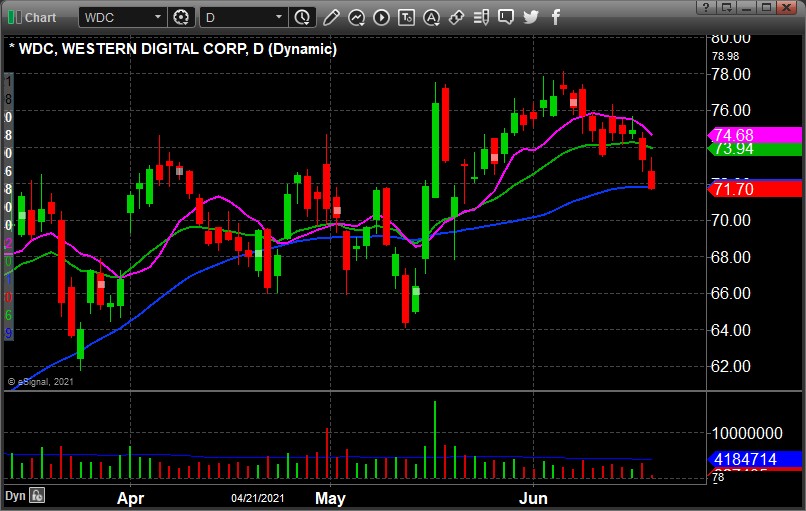Click the Apr month label

130,498
